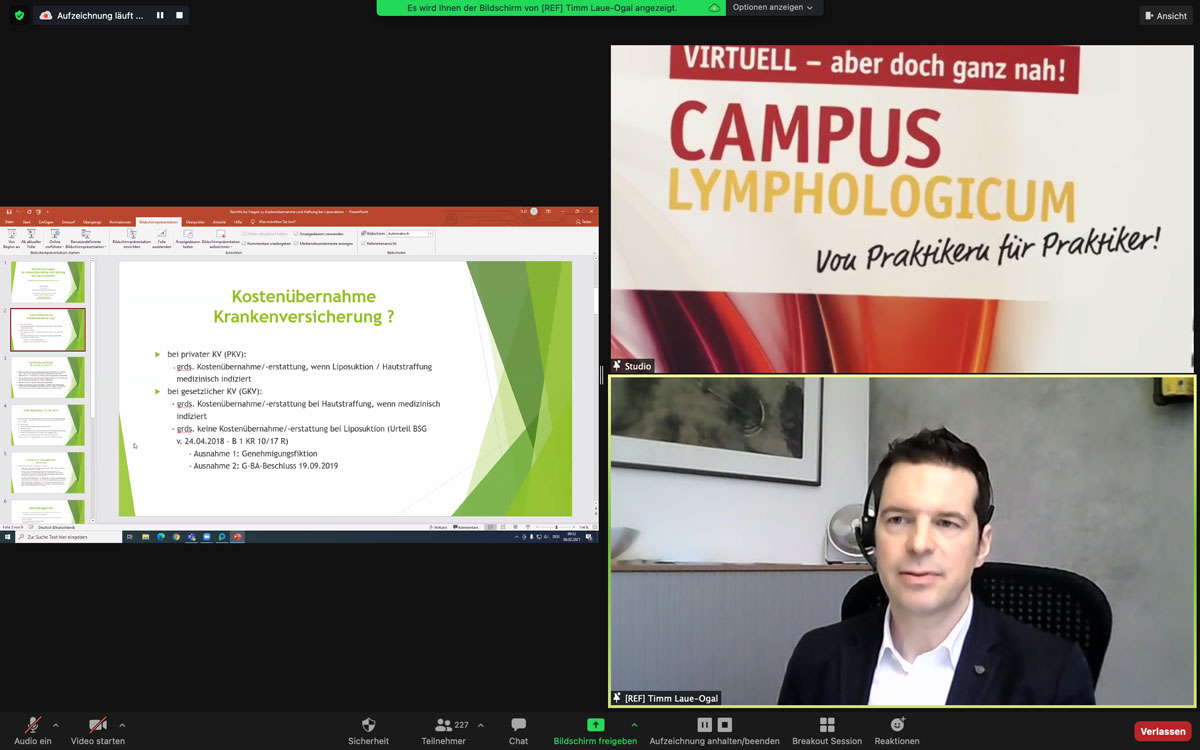
Task: Adjust the PowerPoint zoom slider
Action: click(x=557, y=527)
